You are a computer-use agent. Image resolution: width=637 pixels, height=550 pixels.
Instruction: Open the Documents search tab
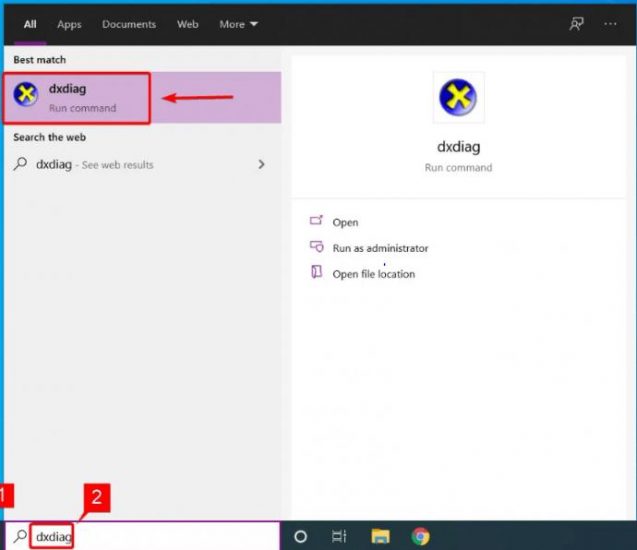[x=129, y=24]
